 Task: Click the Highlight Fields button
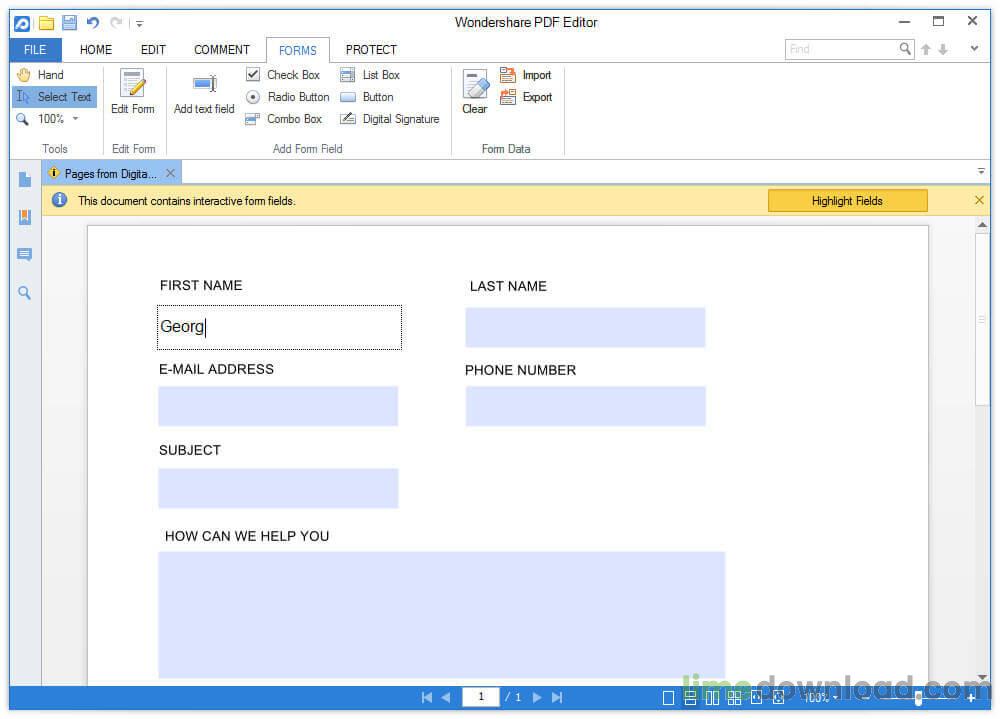click(847, 200)
